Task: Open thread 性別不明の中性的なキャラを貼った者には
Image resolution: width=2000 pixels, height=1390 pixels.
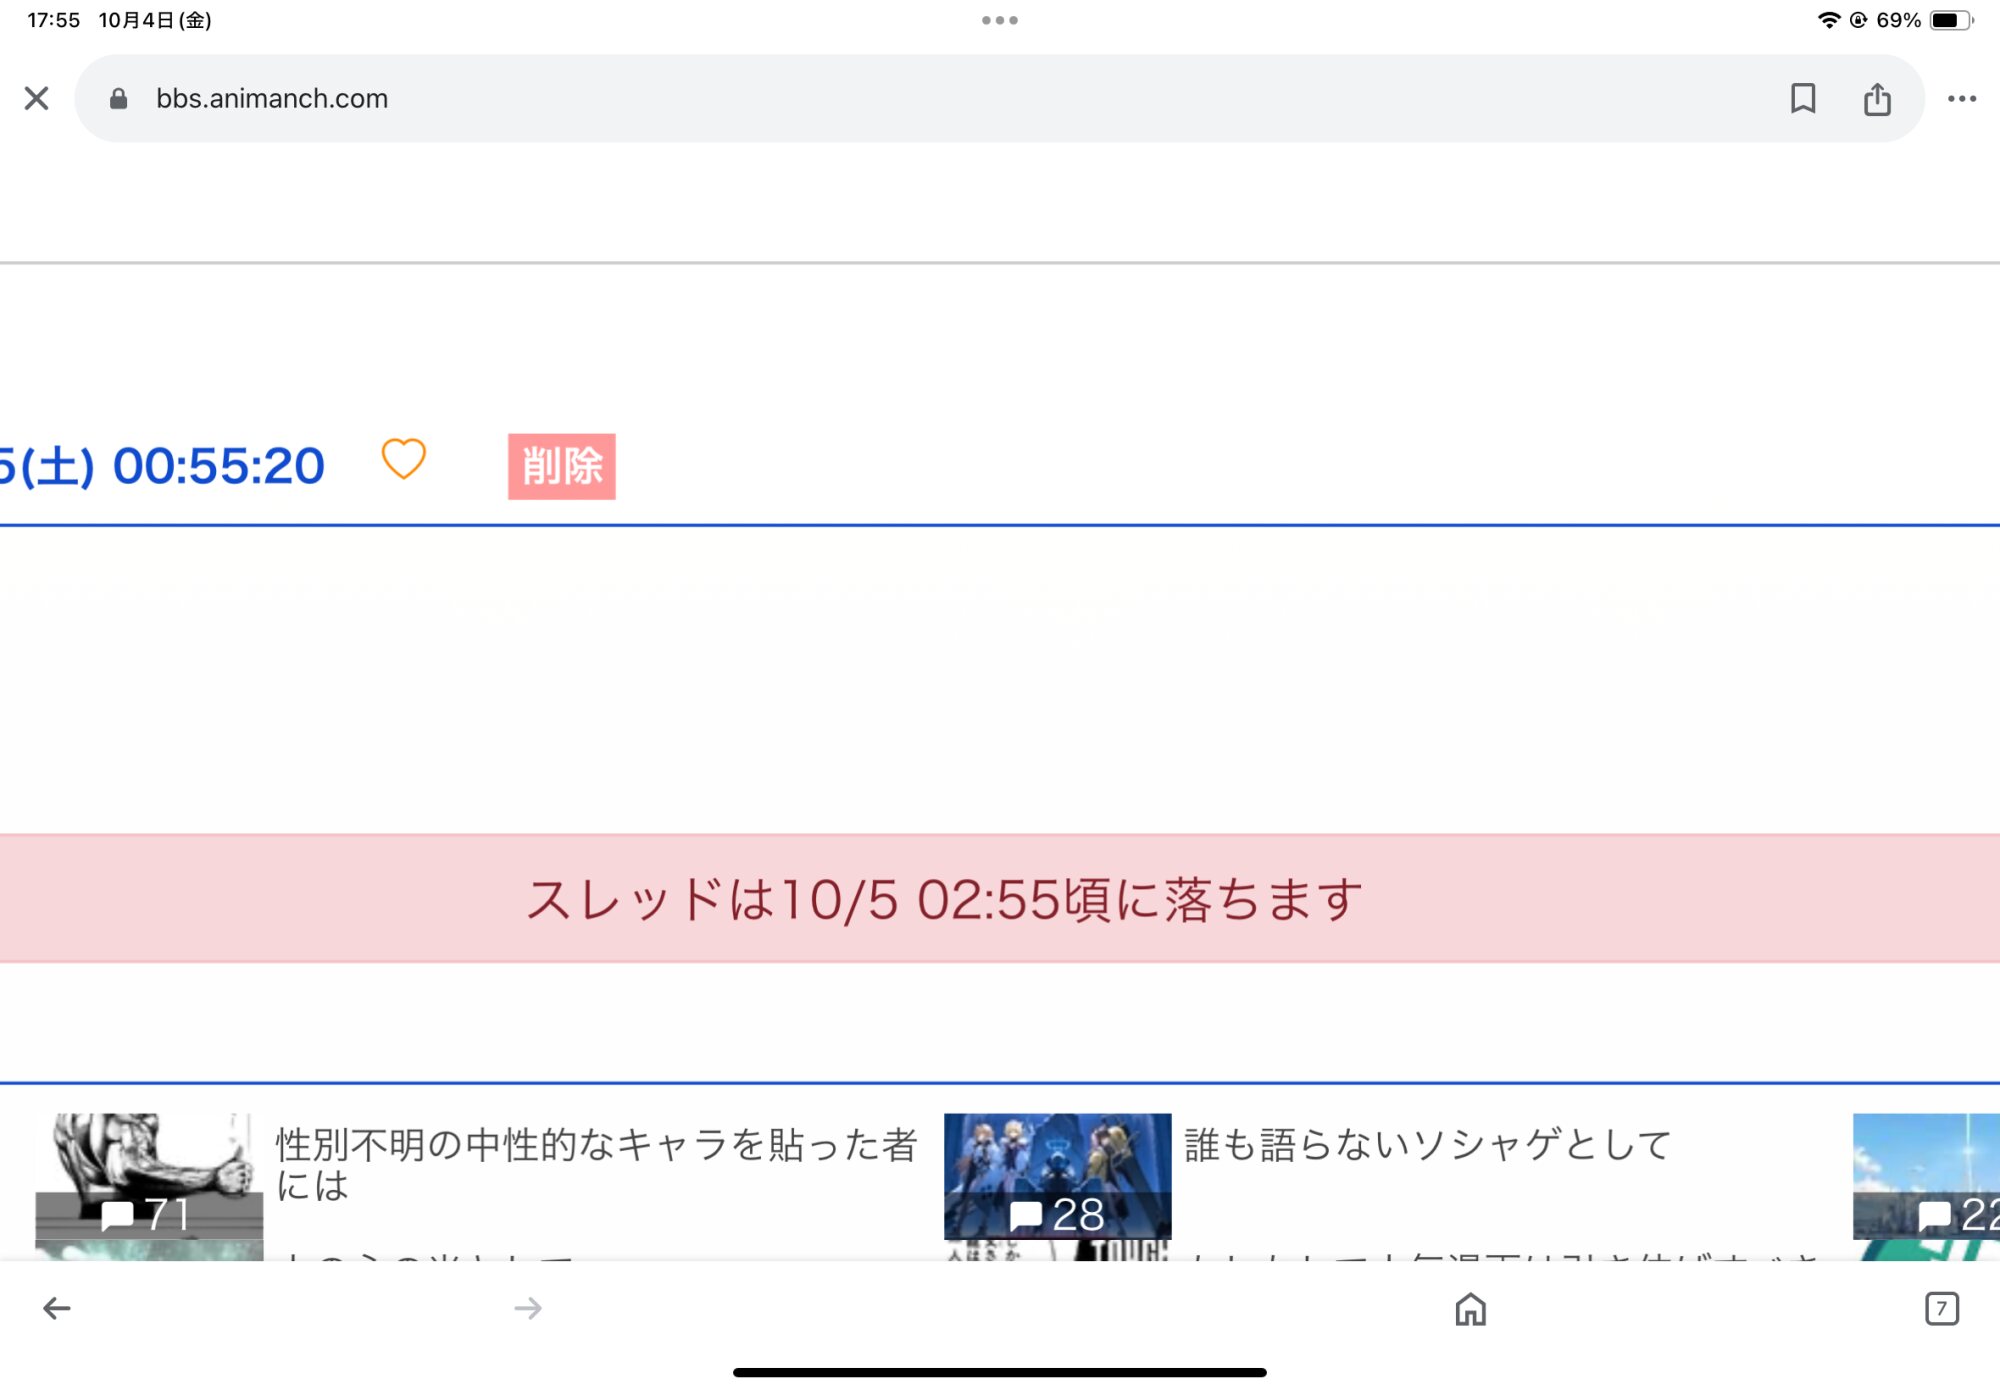Action: tap(596, 1164)
